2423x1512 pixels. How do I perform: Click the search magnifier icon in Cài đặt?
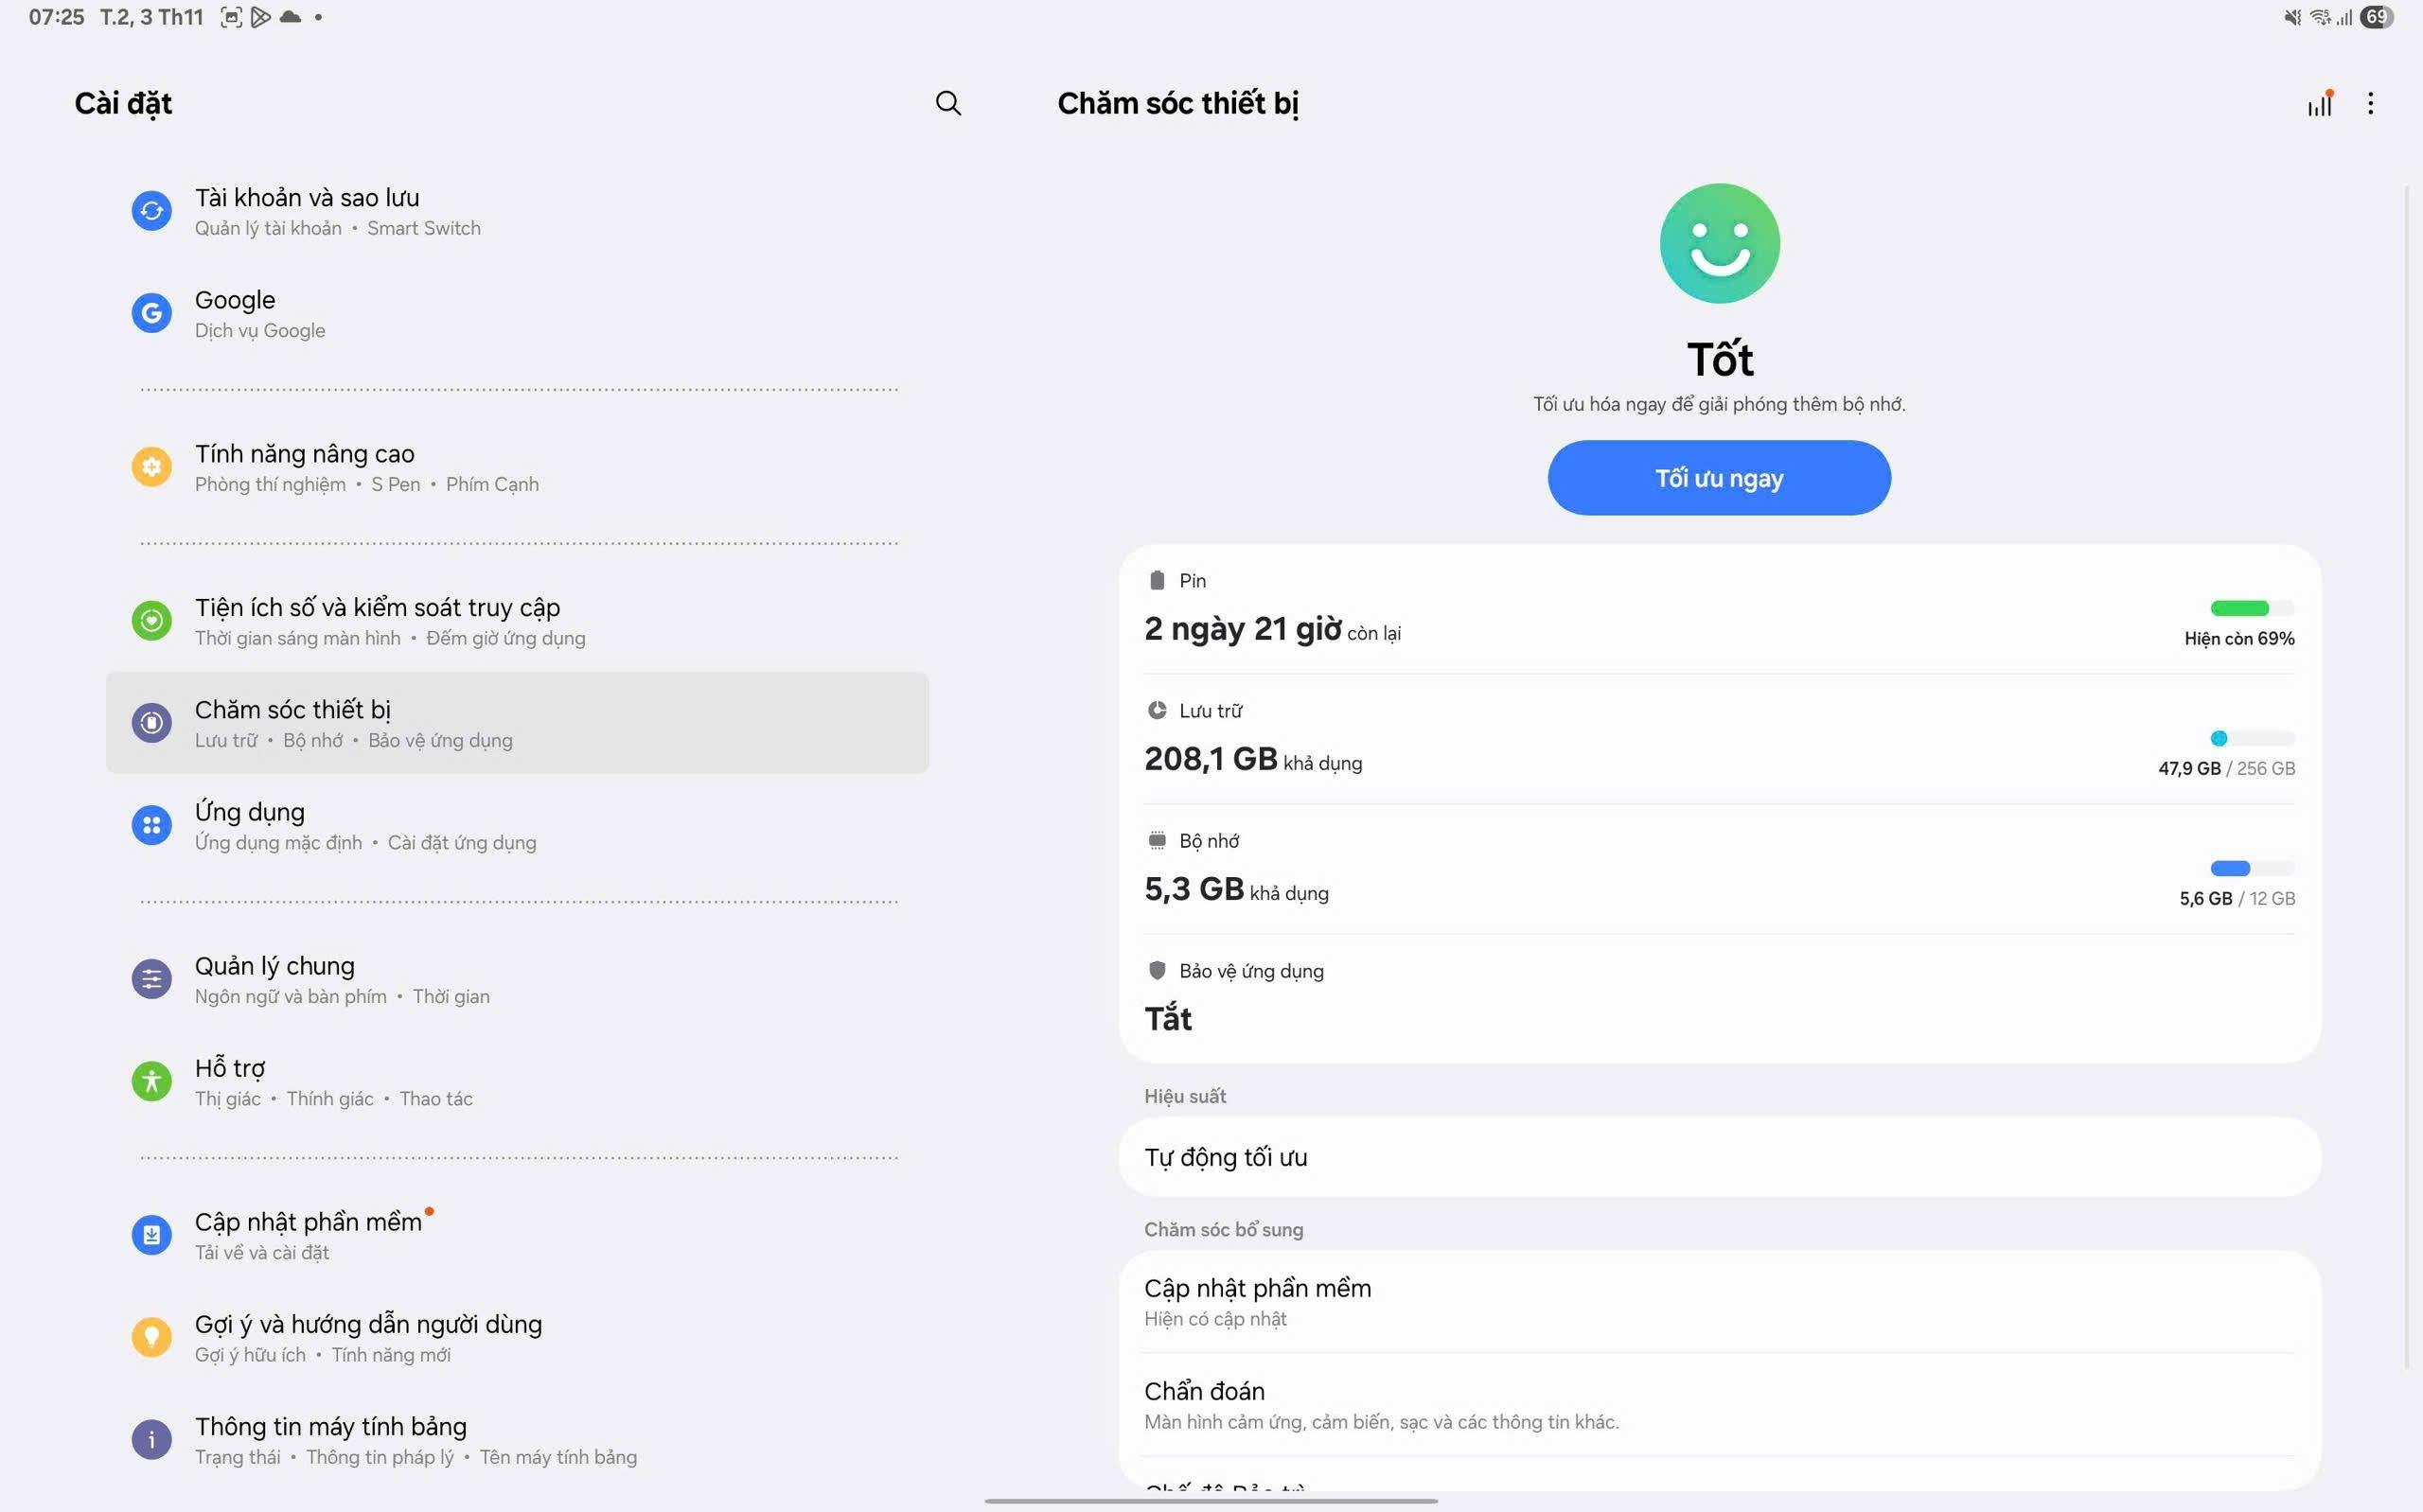point(947,103)
